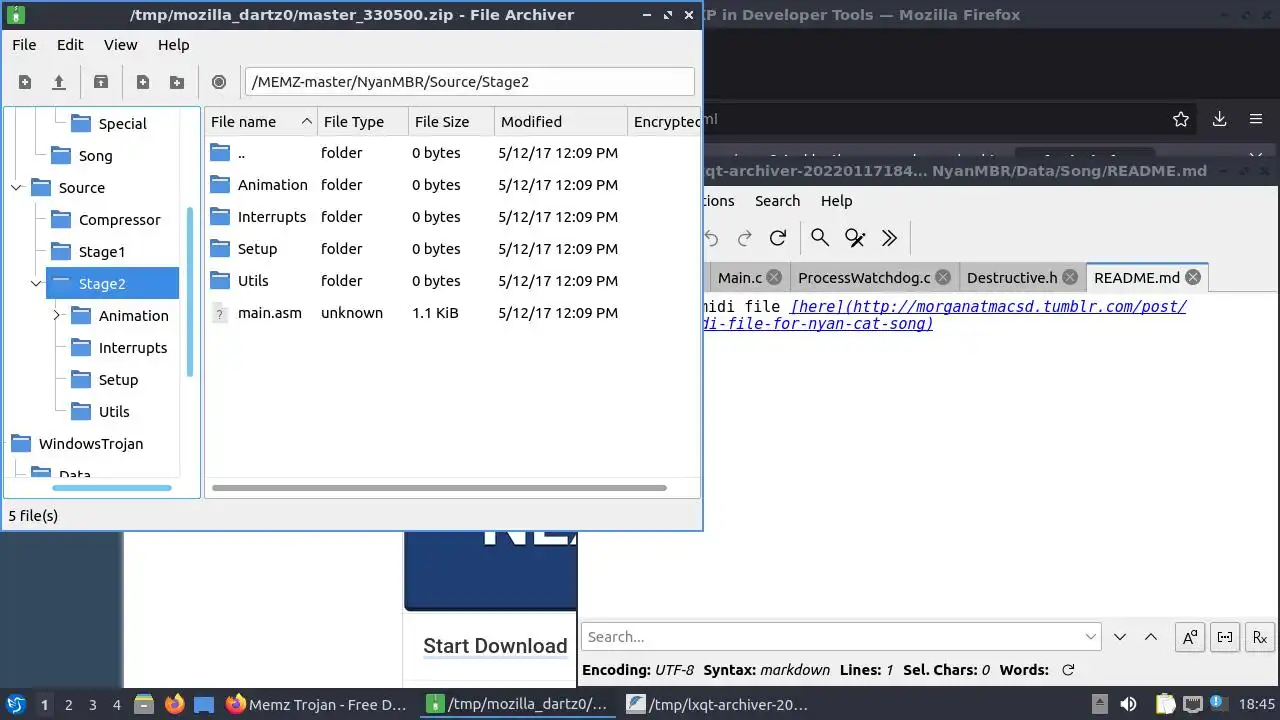This screenshot has height=720, width=1280.
Task: Select the WindowsTrojan folder in tree
Action: coord(90,444)
